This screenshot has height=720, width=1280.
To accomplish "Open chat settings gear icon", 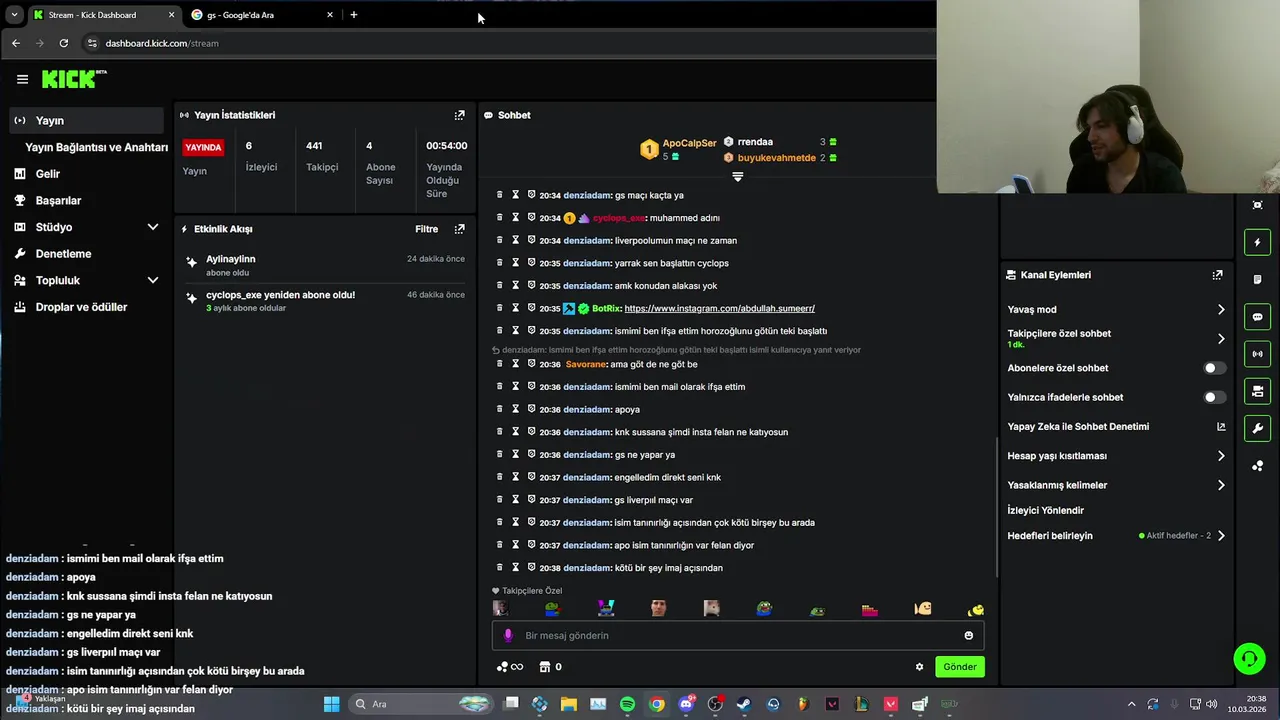I will pyautogui.click(x=919, y=667).
